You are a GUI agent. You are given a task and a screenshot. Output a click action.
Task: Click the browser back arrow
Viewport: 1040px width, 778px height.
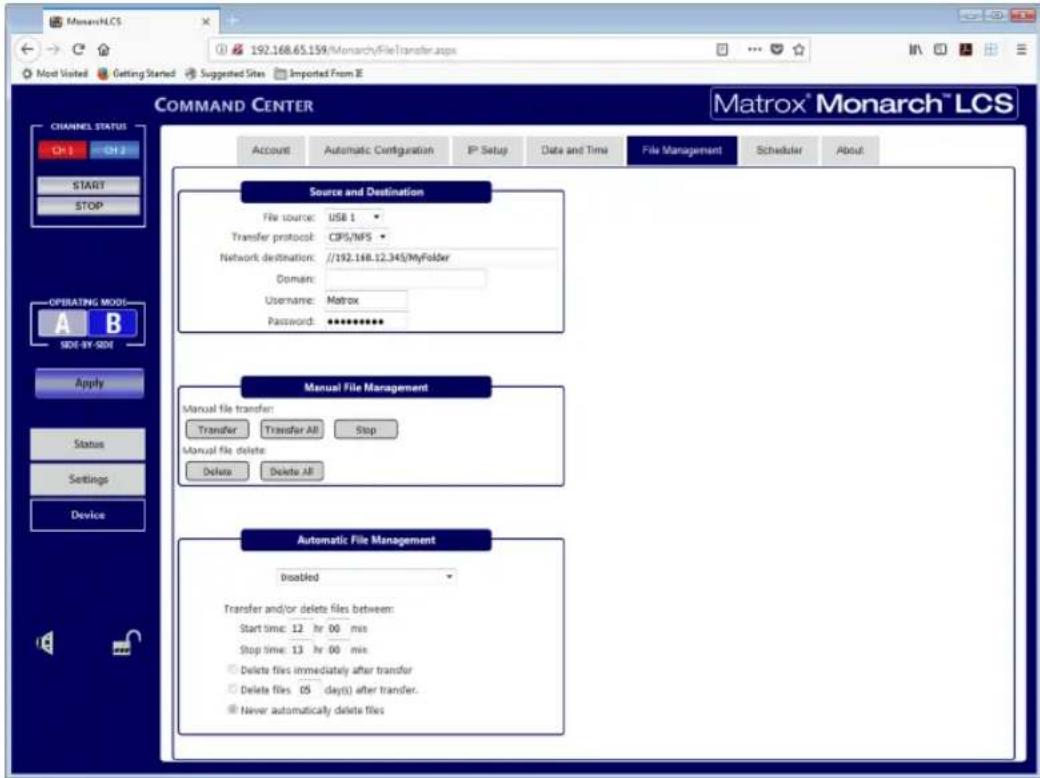(27, 50)
